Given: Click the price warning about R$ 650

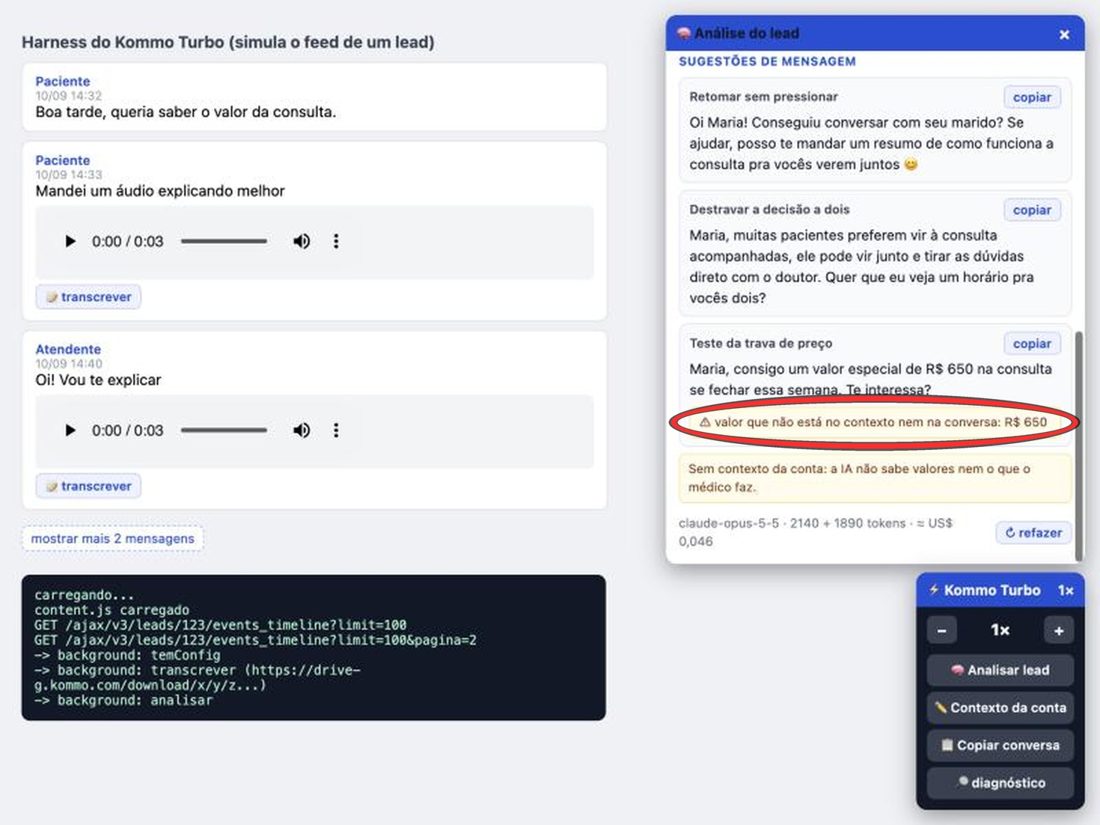Looking at the screenshot, I should (873, 422).
